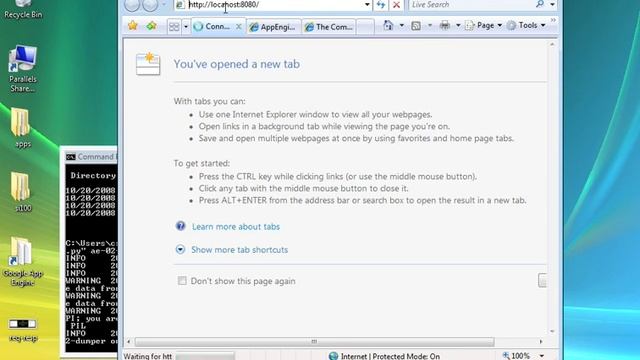Click the page loading progress bar
Screen dimensions: 640x360
pos(205,356)
